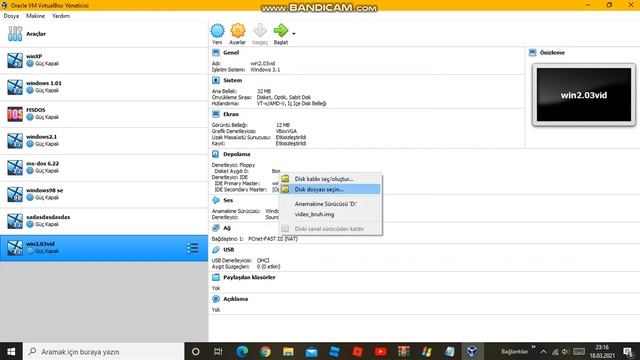Viewport: 640px width, 360px height.
Task: Click the USB plug icon
Action: click(x=216, y=249)
